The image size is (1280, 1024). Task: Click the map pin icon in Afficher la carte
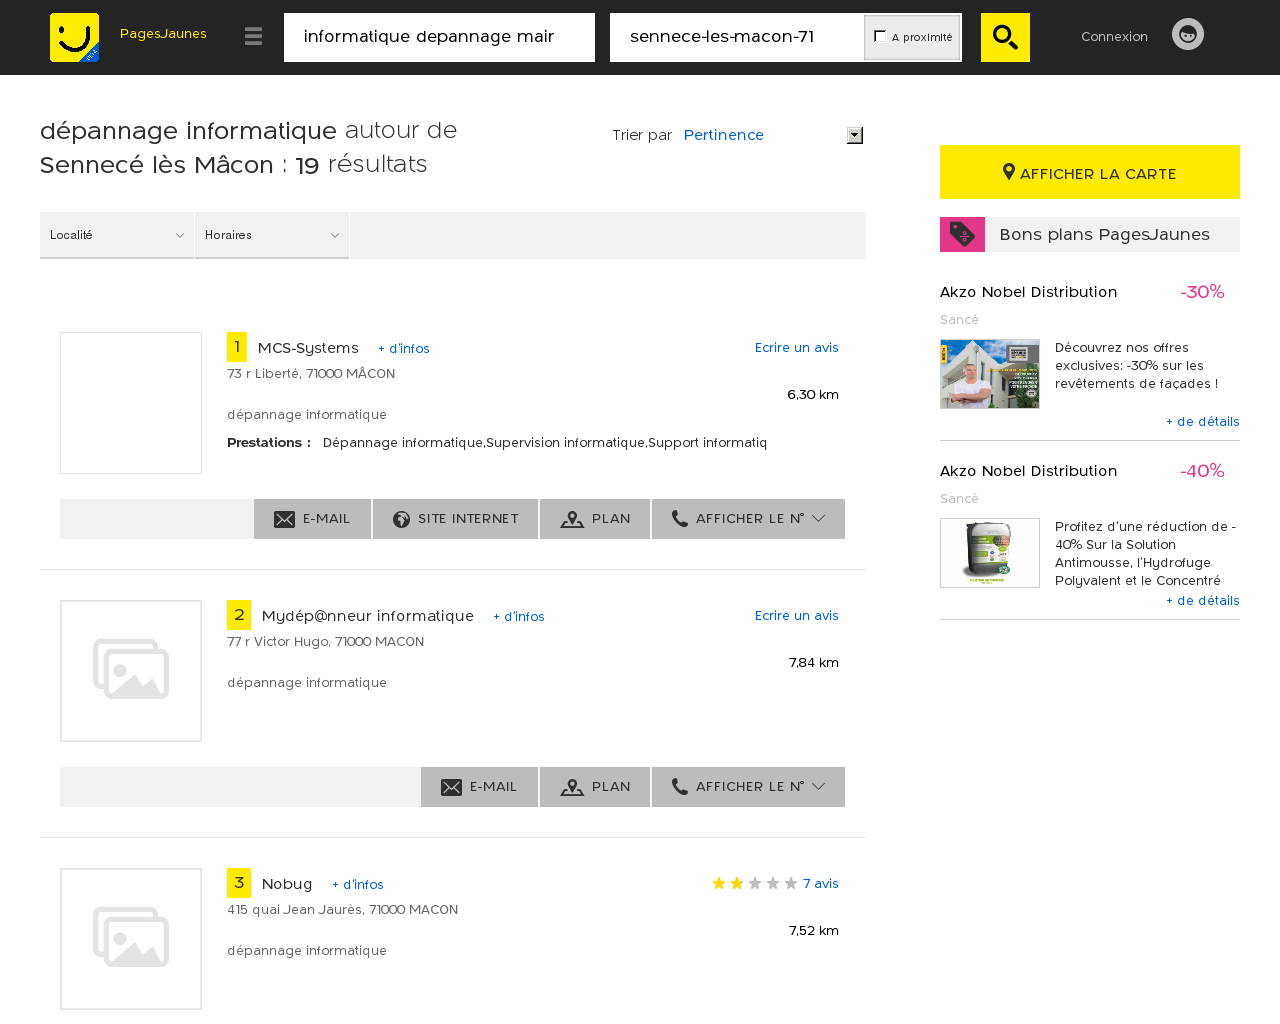point(1009,173)
